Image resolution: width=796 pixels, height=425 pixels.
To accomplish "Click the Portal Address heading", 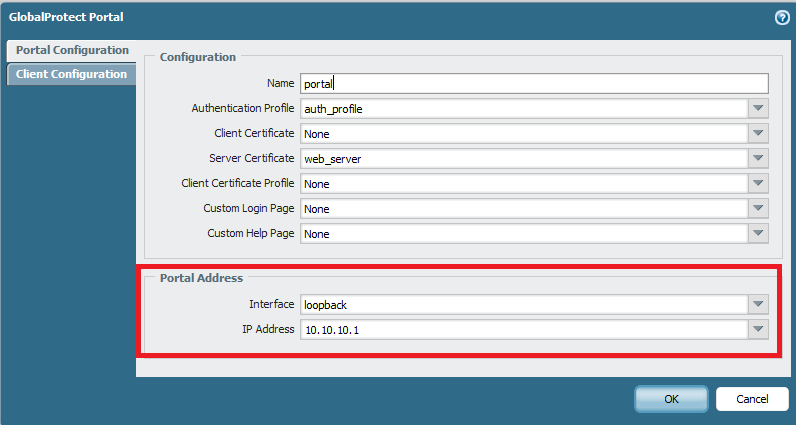I will [x=202, y=278].
